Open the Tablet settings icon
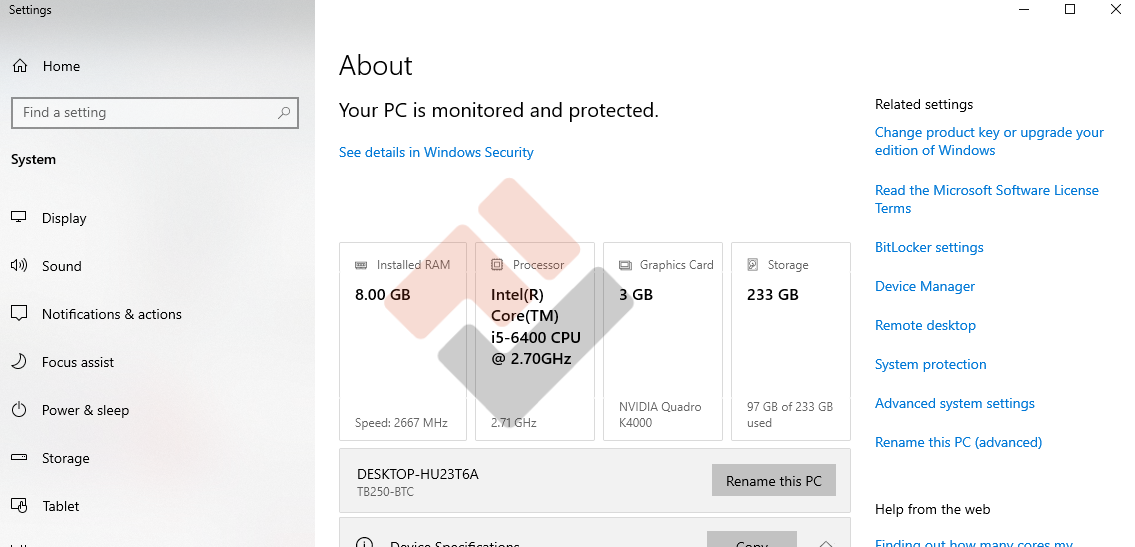This screenshot has width=1135, height=547. 19,506
